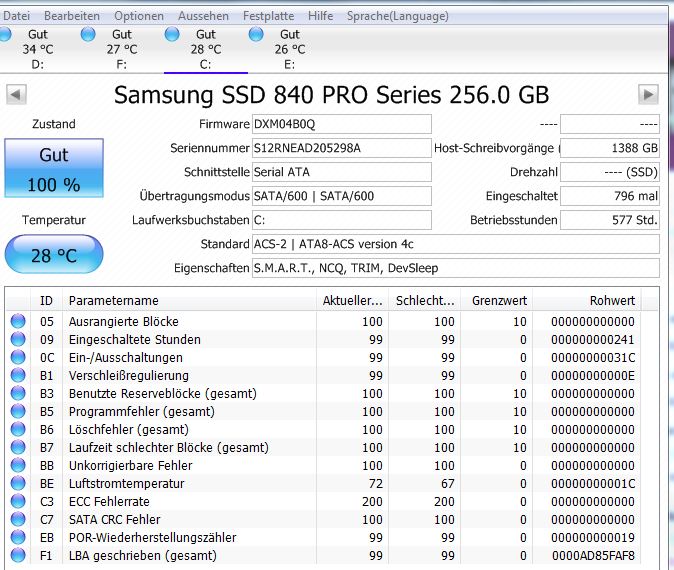
Task: Click status orb of Ausrangierte Blöcke row
Action: pyautogui.click(x=18, y=321)
